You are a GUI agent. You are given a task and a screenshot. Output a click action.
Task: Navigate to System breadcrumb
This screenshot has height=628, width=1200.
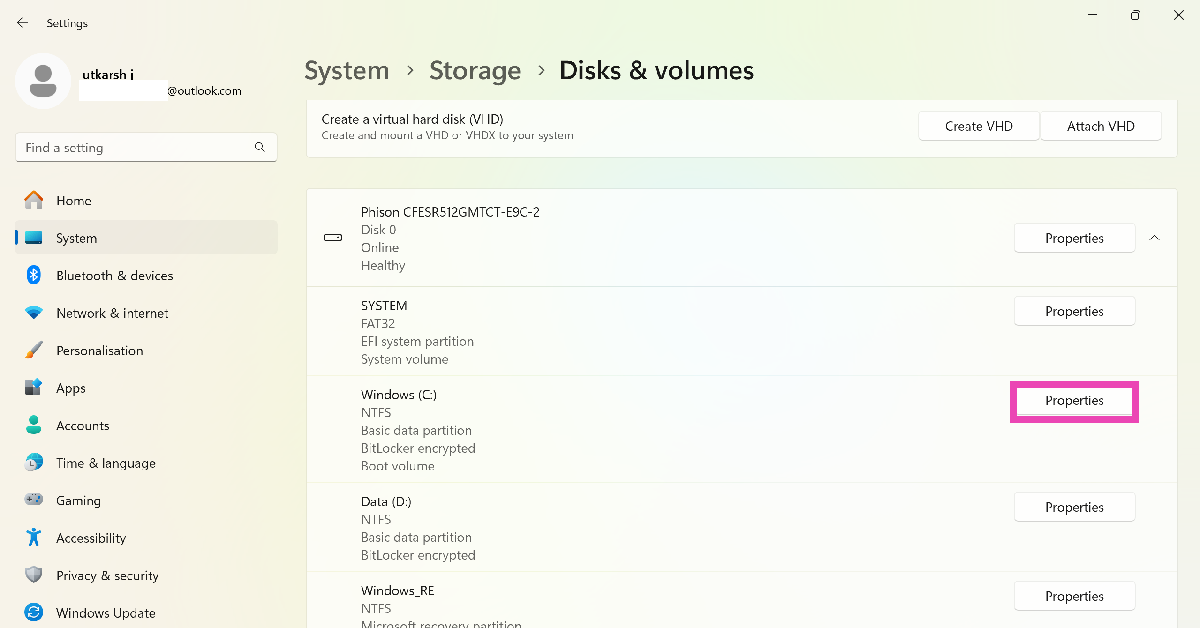(346, 71)
